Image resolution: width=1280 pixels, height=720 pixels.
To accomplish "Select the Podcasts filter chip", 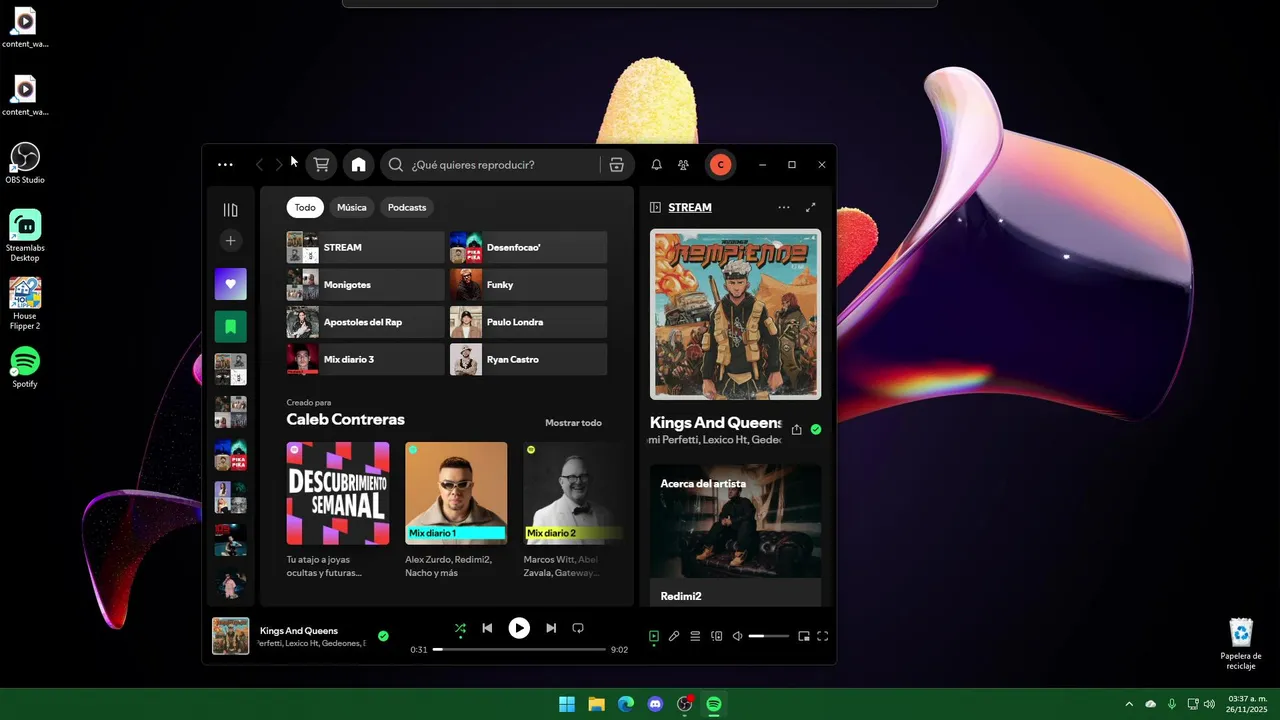I will point(407,207).
